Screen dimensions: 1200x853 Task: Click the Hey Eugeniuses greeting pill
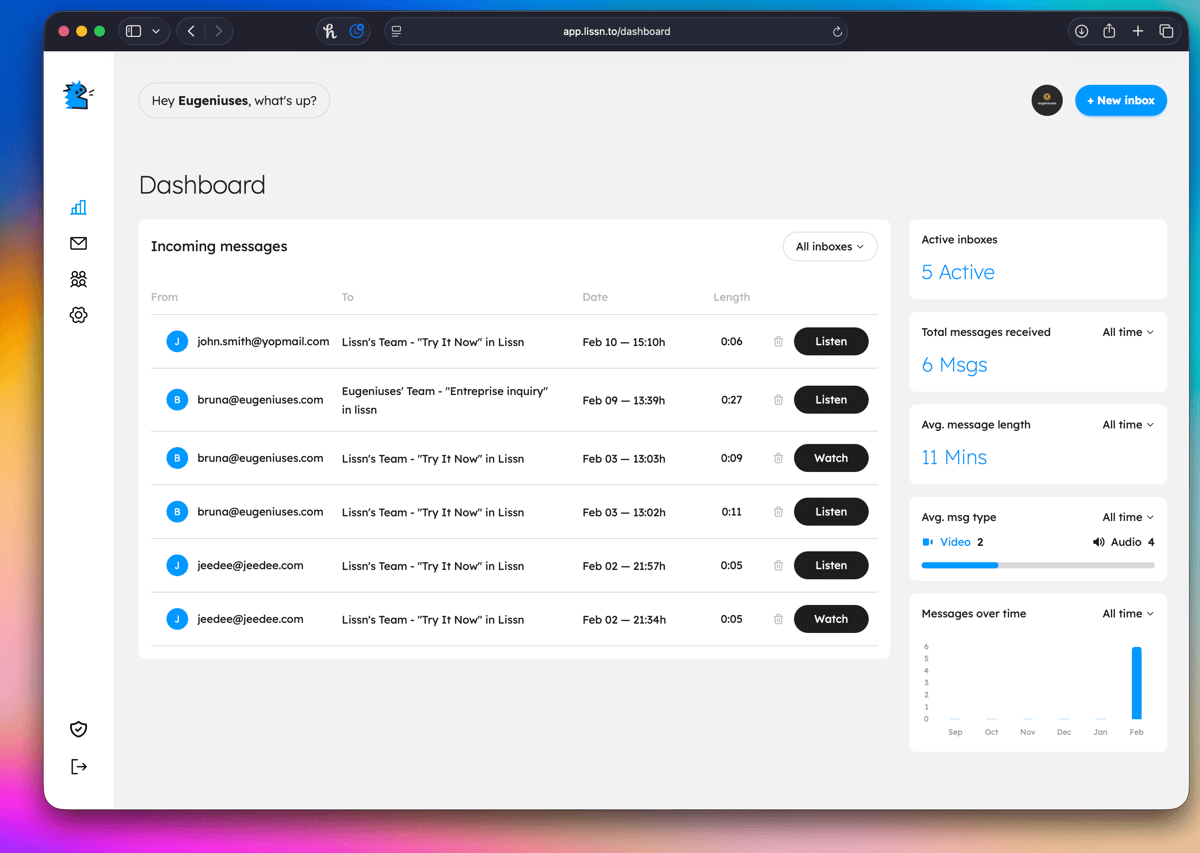point(234,100)
